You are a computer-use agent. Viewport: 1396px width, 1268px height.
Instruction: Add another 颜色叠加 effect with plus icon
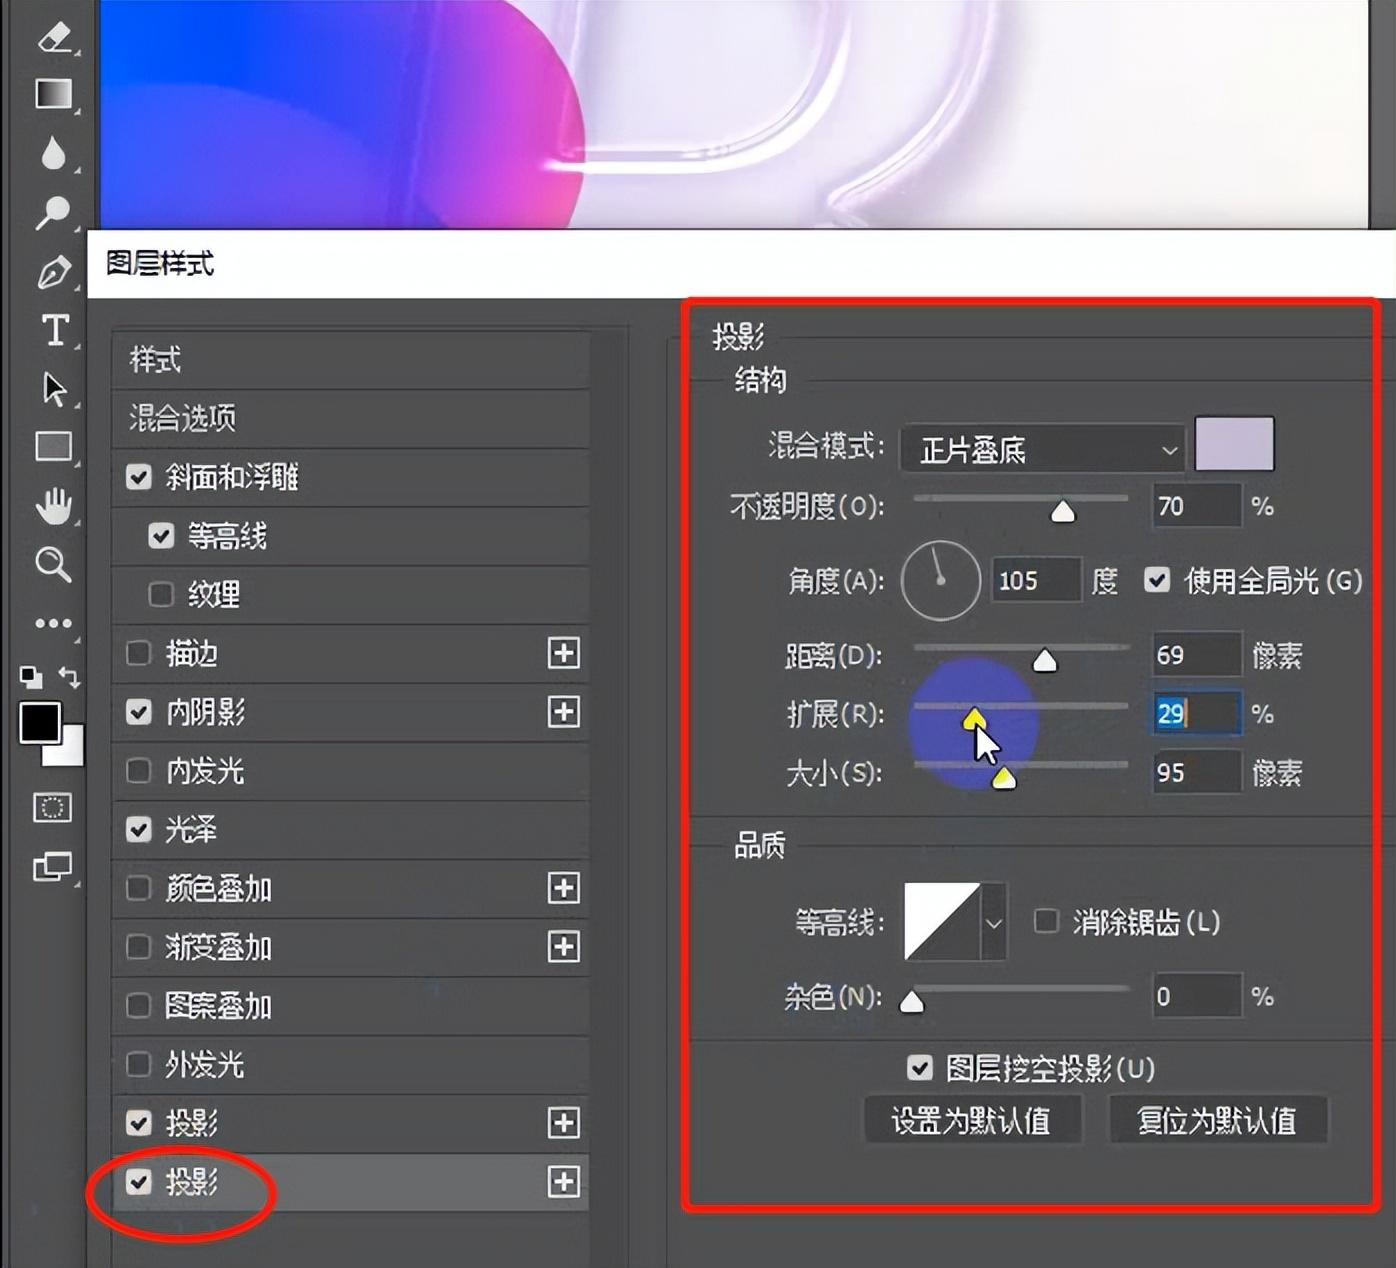(564, 888)
